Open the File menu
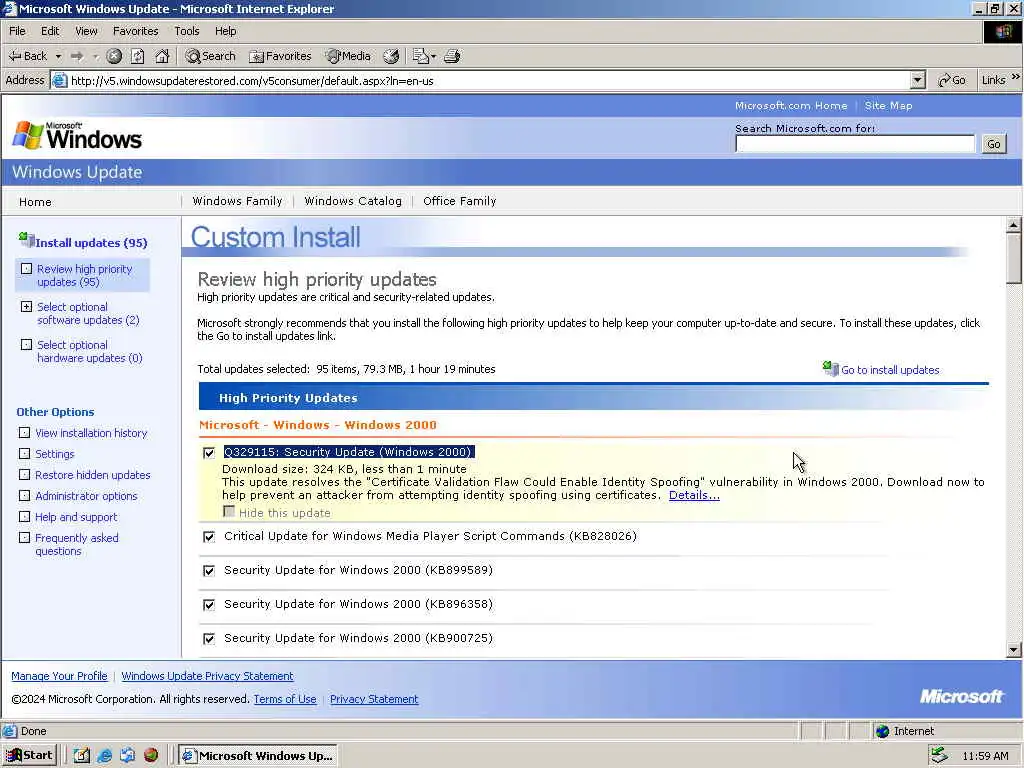The width and height of the screenshot is (1024, 768). point(18,31)
